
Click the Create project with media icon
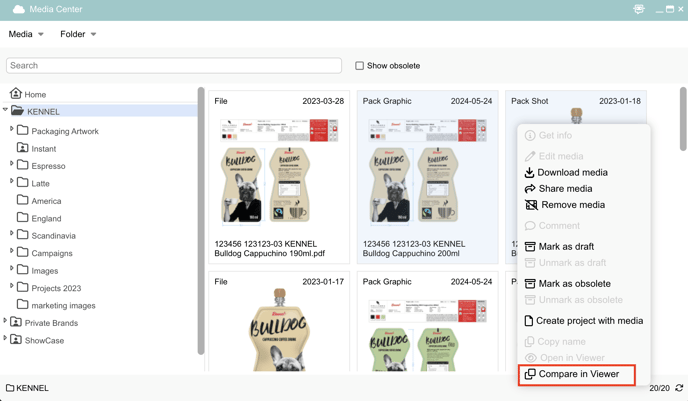coord(529,321)
